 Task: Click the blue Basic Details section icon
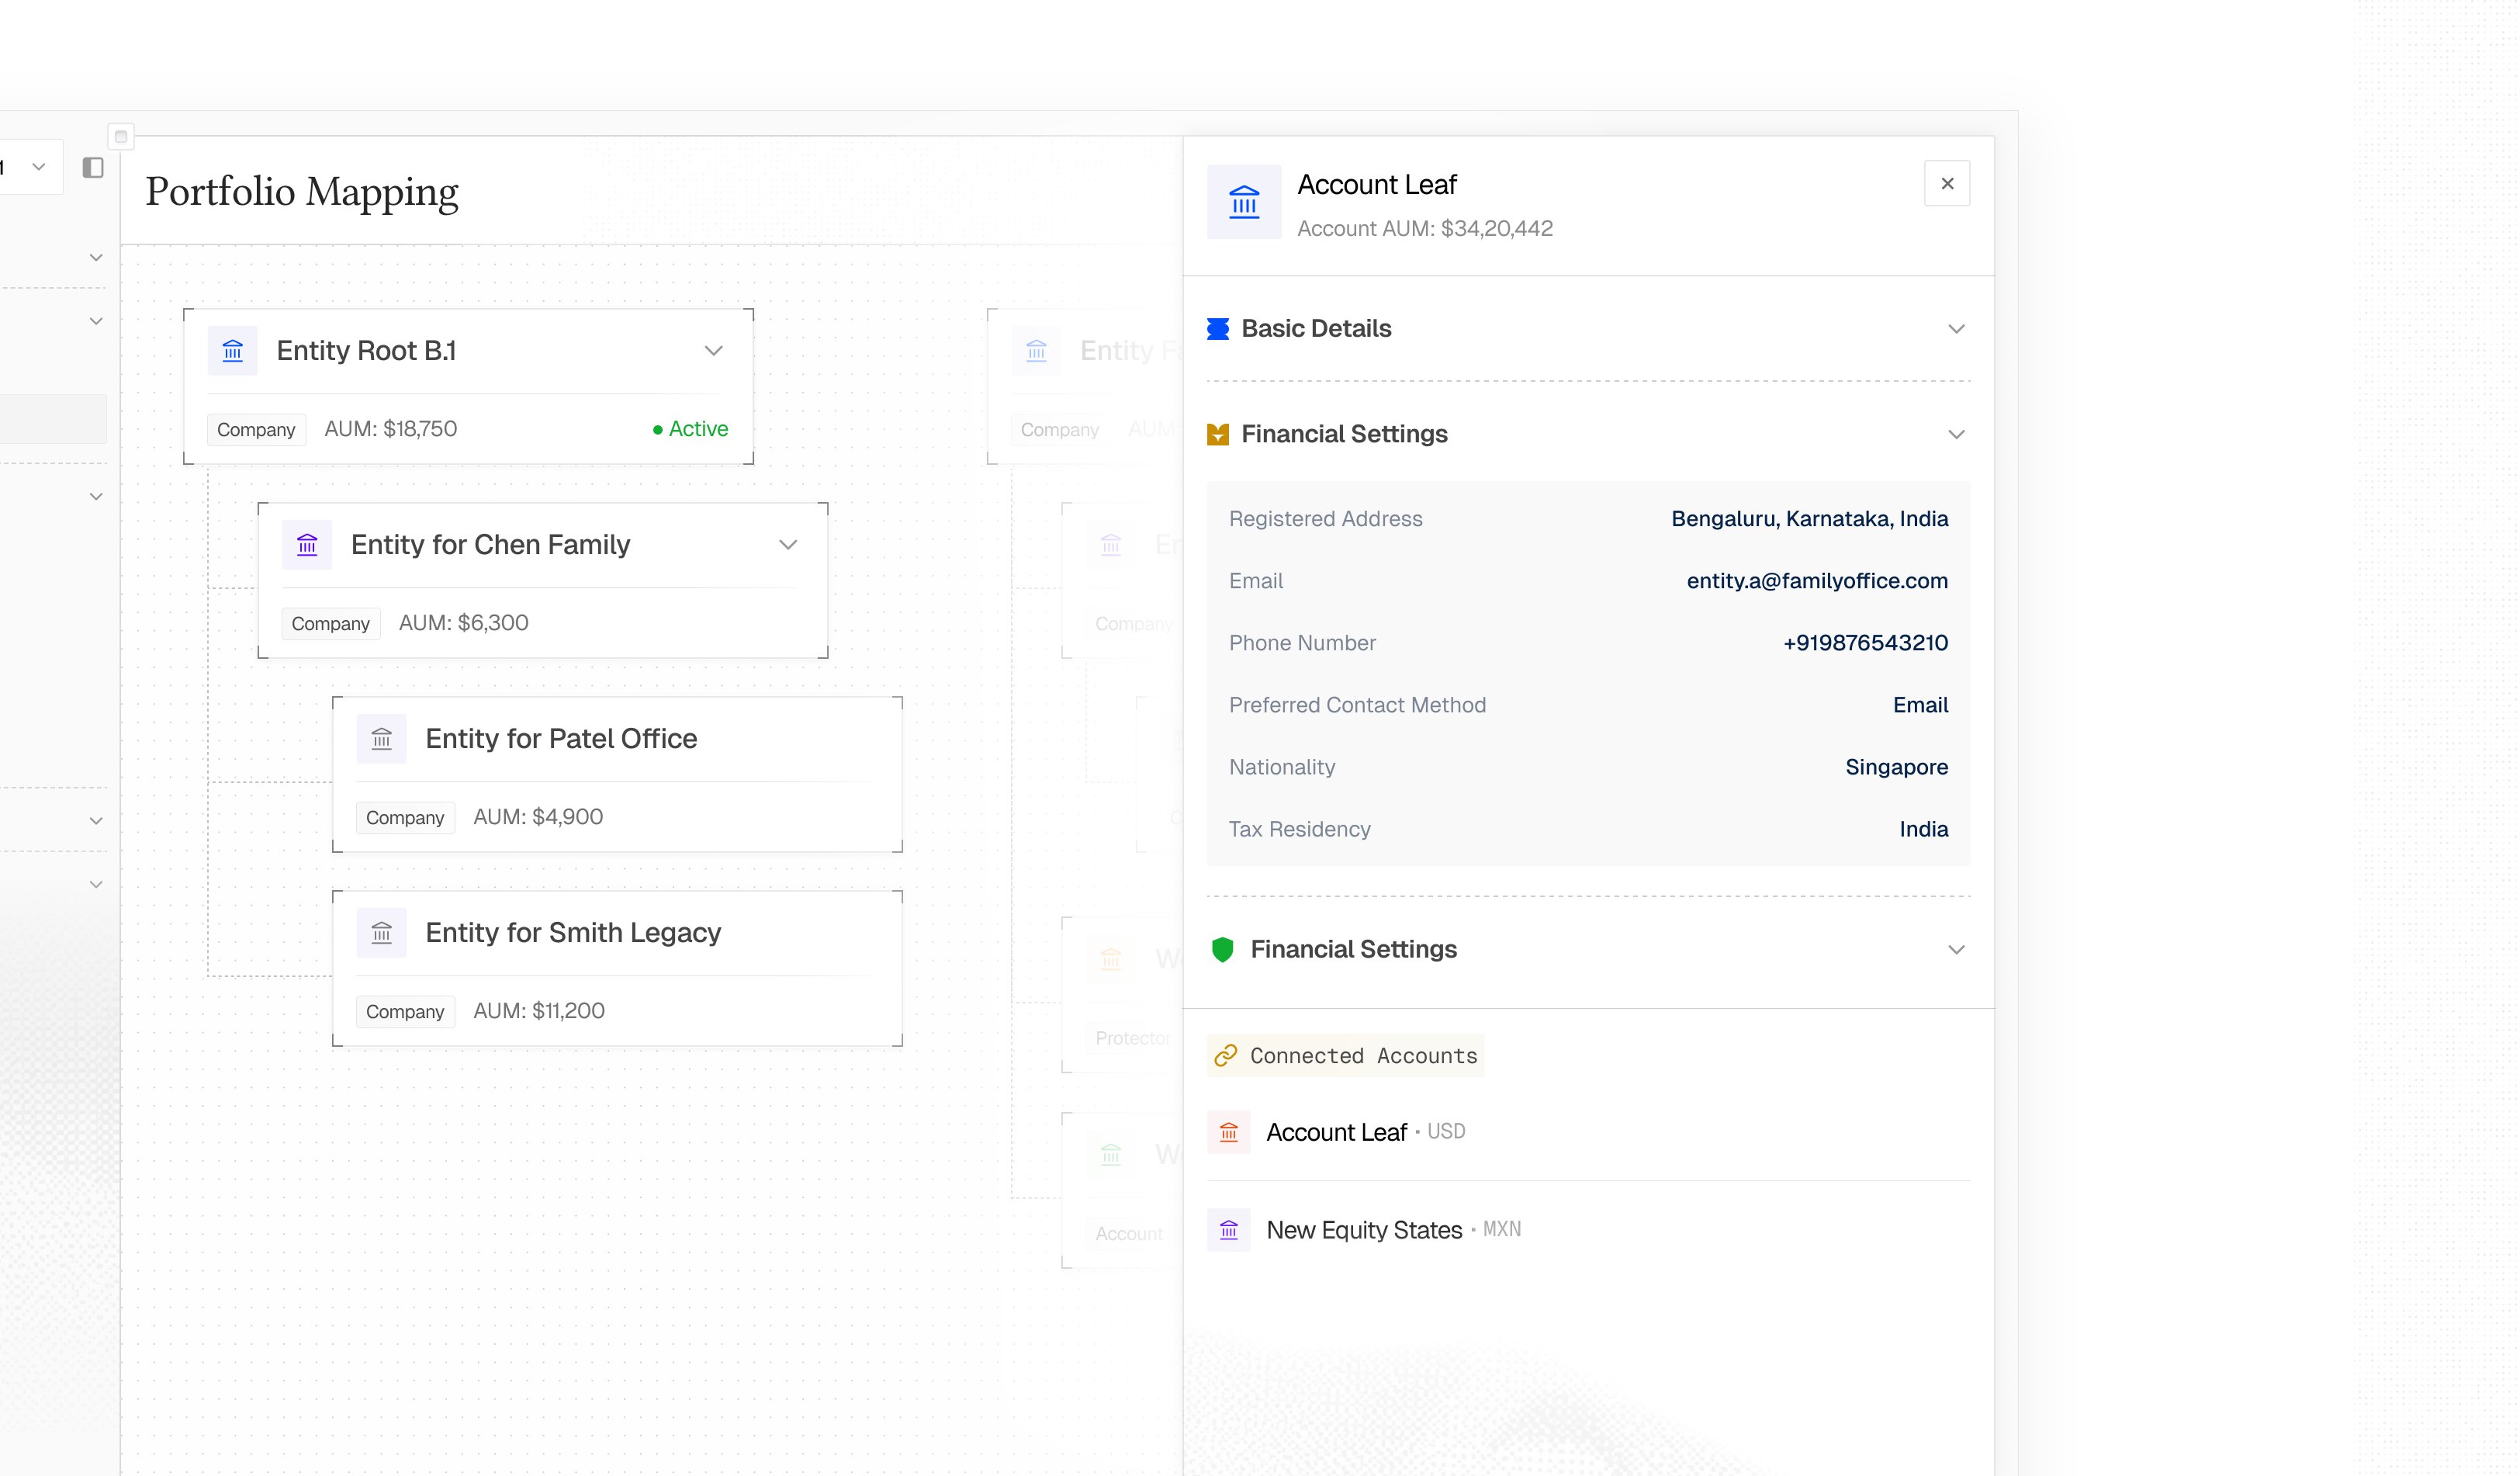click(x=1218, y=329)
